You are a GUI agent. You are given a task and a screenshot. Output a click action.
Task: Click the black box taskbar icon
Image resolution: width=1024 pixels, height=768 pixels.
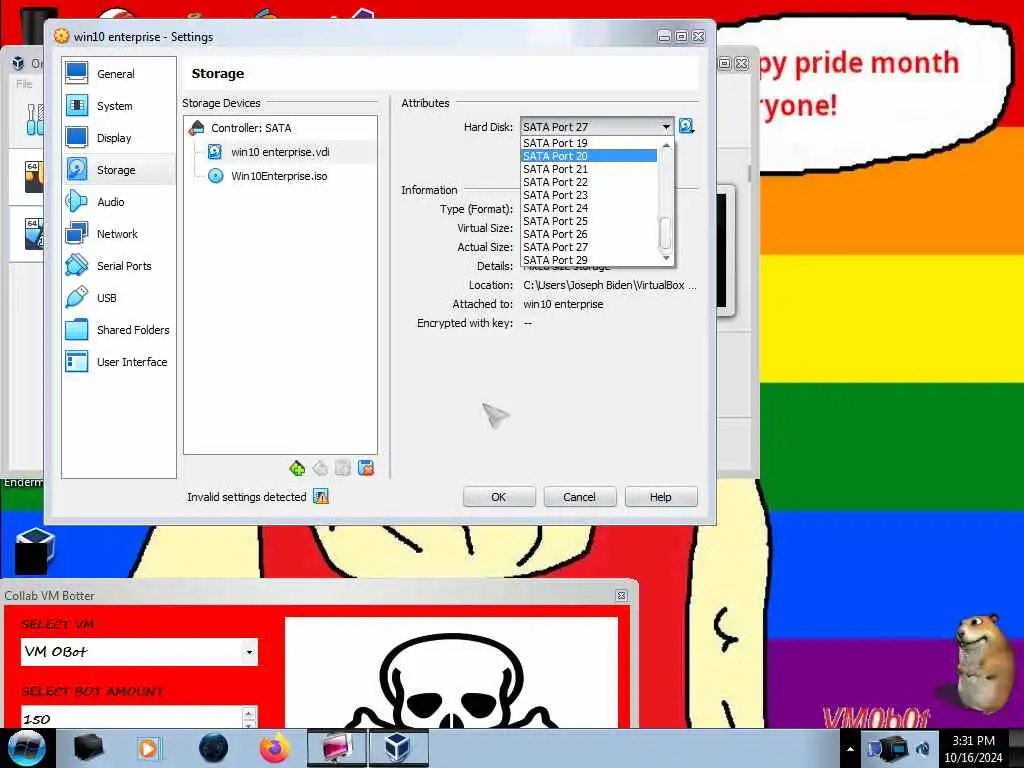pos(88,748)
